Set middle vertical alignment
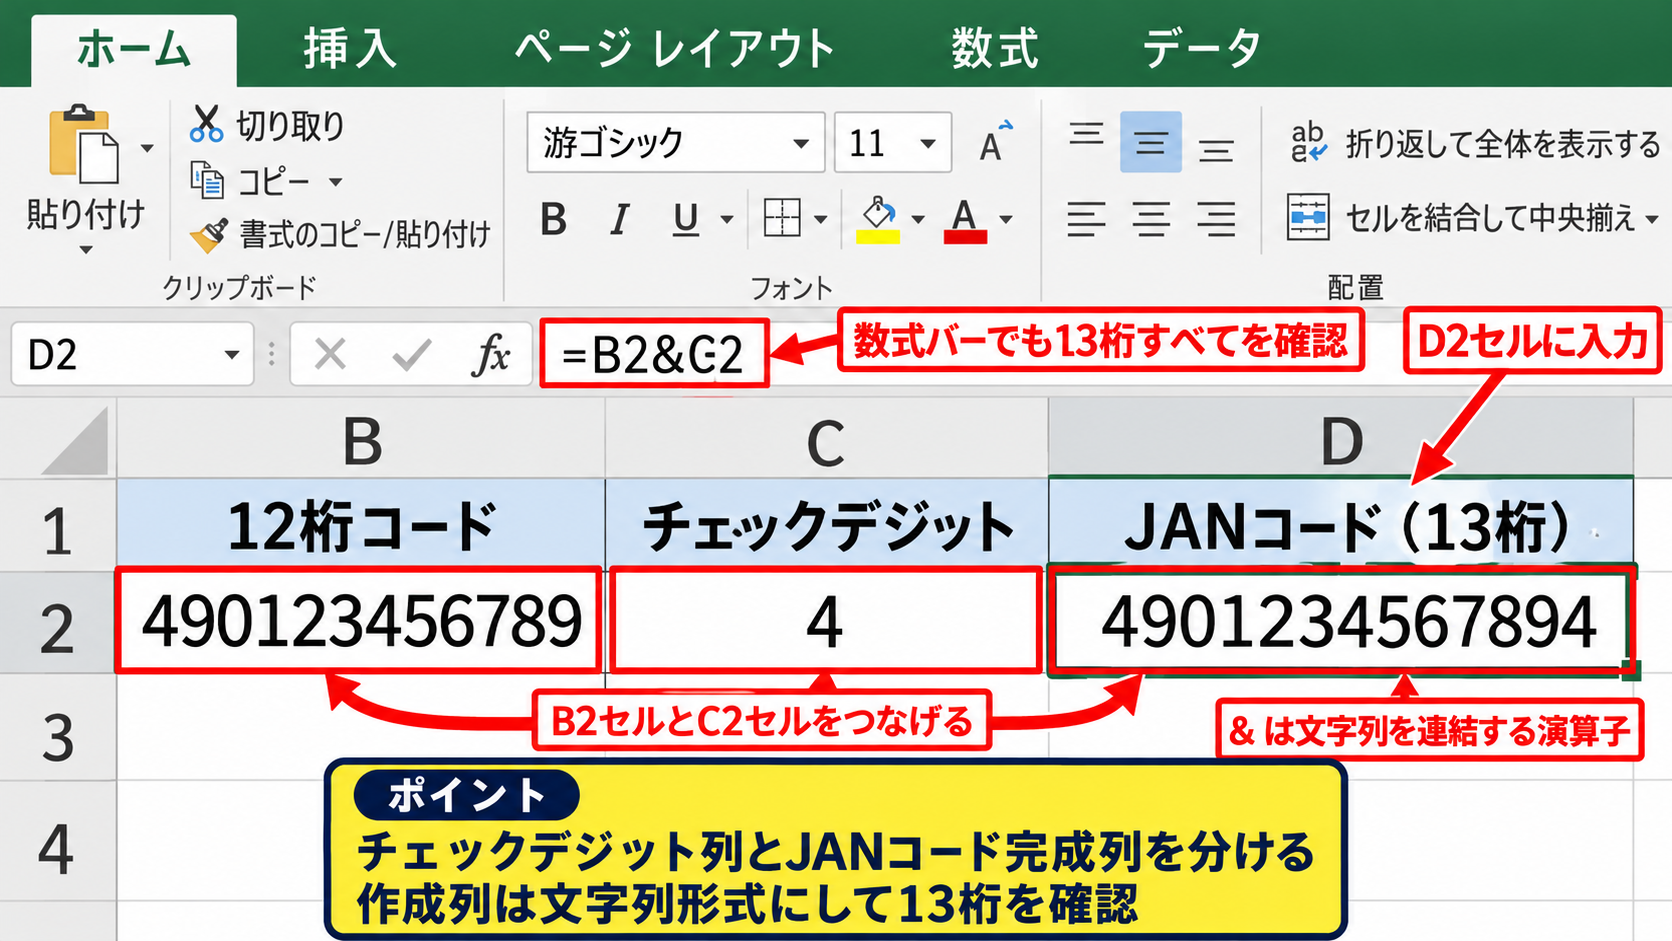The height and width of the screenshot is (941, 1672). click(1151, 143)
